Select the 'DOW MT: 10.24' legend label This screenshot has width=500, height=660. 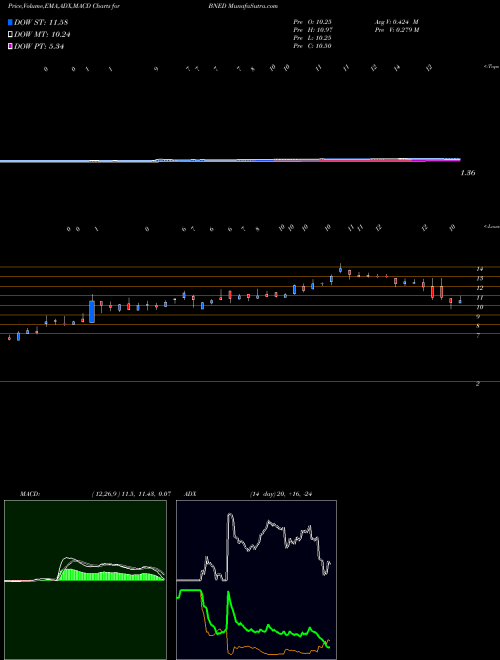(x=42, y=35)
